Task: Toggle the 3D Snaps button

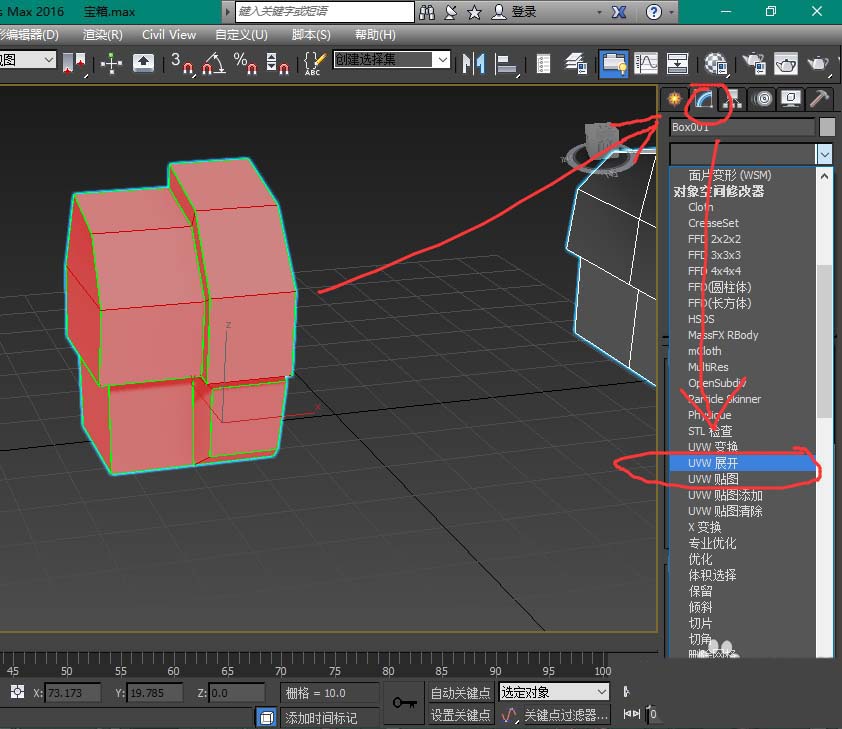Action: click(182, 63)
